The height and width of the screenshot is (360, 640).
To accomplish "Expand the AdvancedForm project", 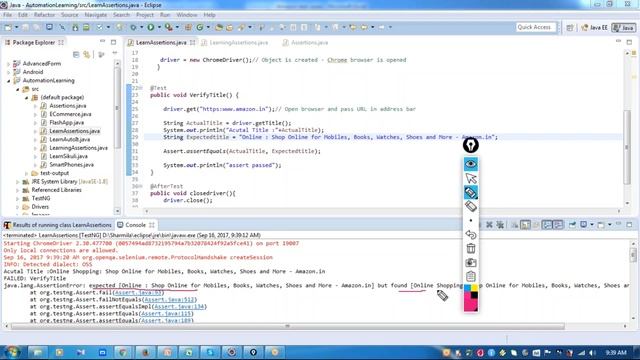I will pyautogui.click(x=9, y=64).
